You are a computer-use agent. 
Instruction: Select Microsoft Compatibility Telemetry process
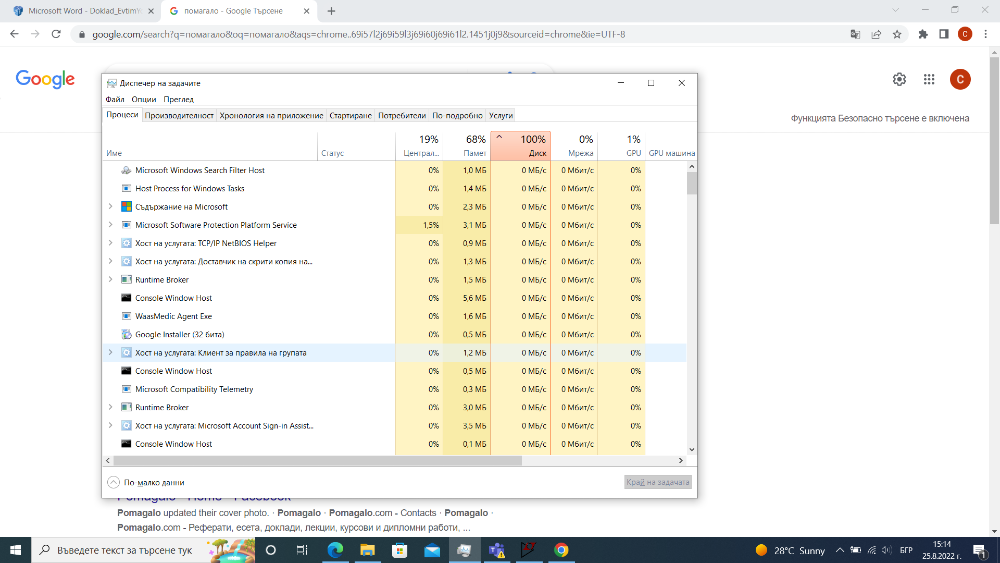(x=394, y=389)
